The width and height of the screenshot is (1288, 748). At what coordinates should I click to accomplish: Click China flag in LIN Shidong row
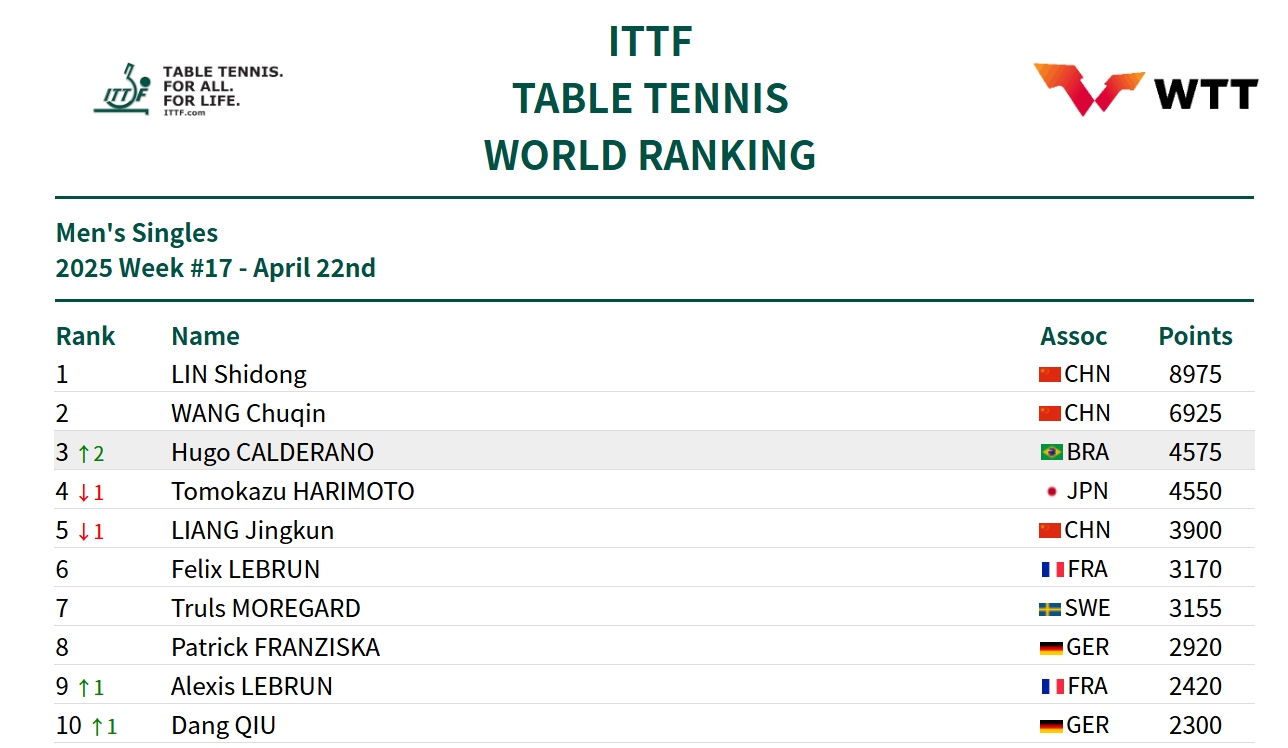click(1050, 374)
